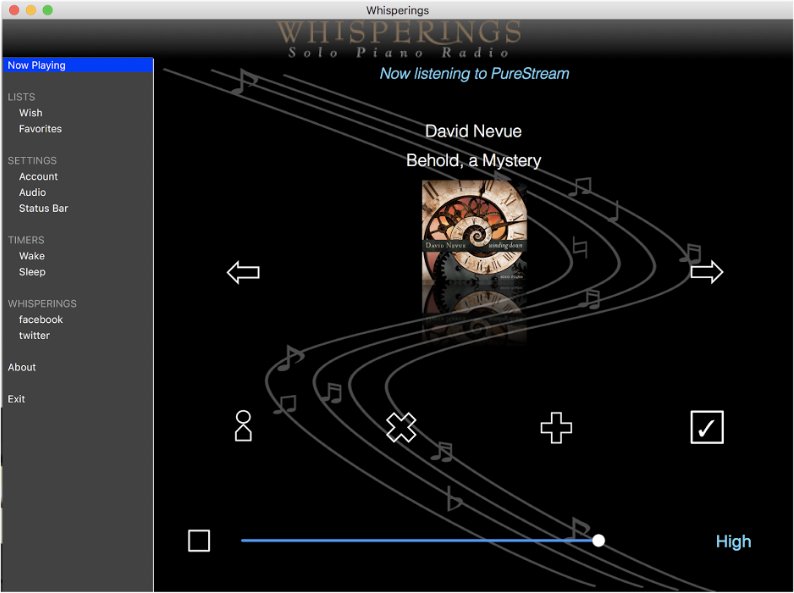Open the Sleep timer
The height and width of the screenshot is (593, 794).
(x=32, y=272)
